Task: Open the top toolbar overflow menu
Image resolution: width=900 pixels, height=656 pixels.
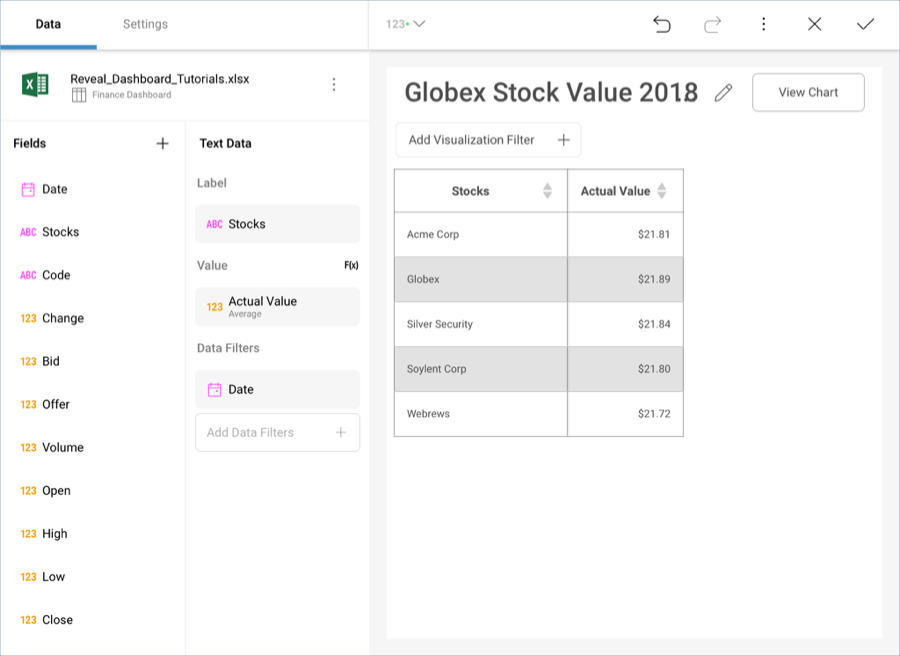Action: point(763,24)
